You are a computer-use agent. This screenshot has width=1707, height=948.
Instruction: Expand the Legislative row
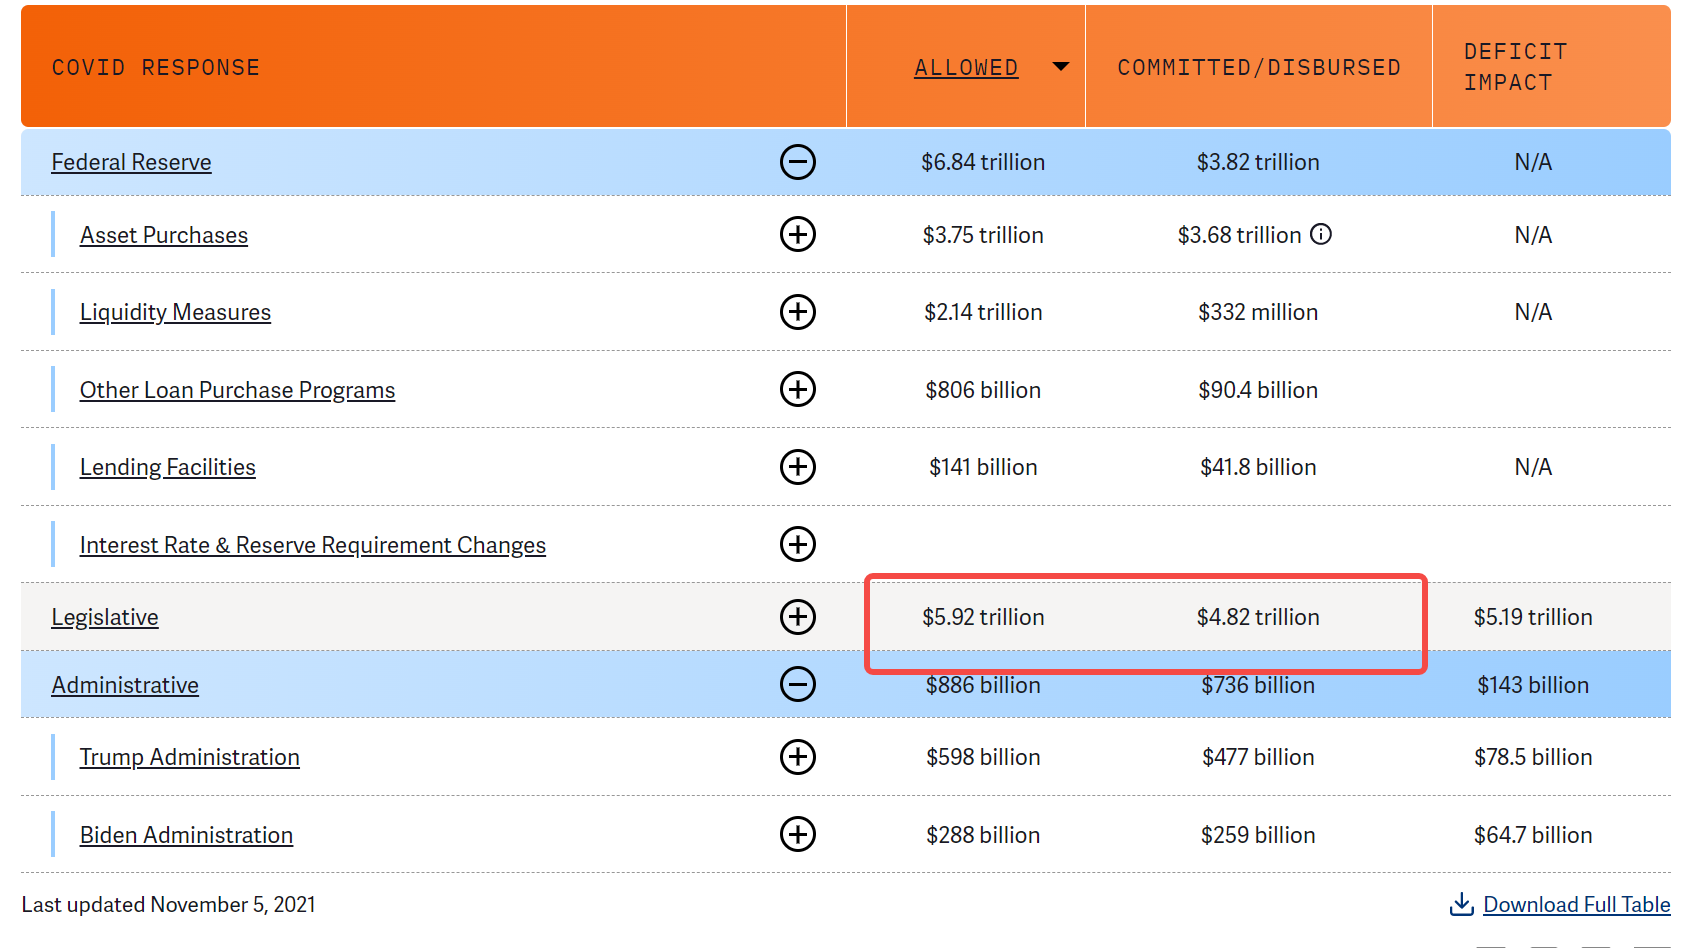click(x=797, y=617)
